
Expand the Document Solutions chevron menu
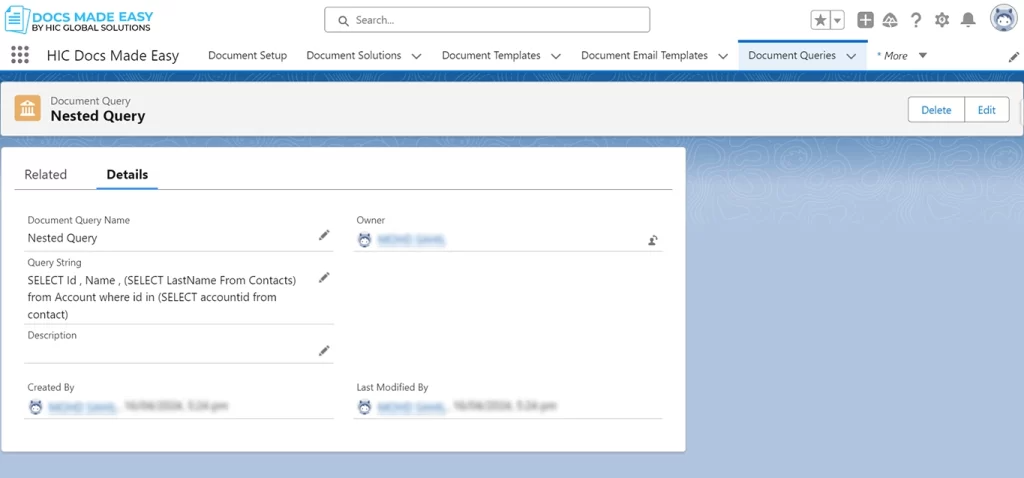coord(416,56)
